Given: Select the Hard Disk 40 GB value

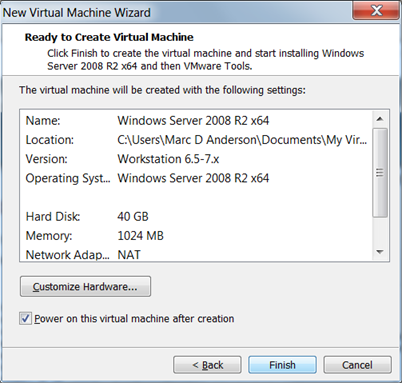Looking at the screenshot, I should click(133, 217).
